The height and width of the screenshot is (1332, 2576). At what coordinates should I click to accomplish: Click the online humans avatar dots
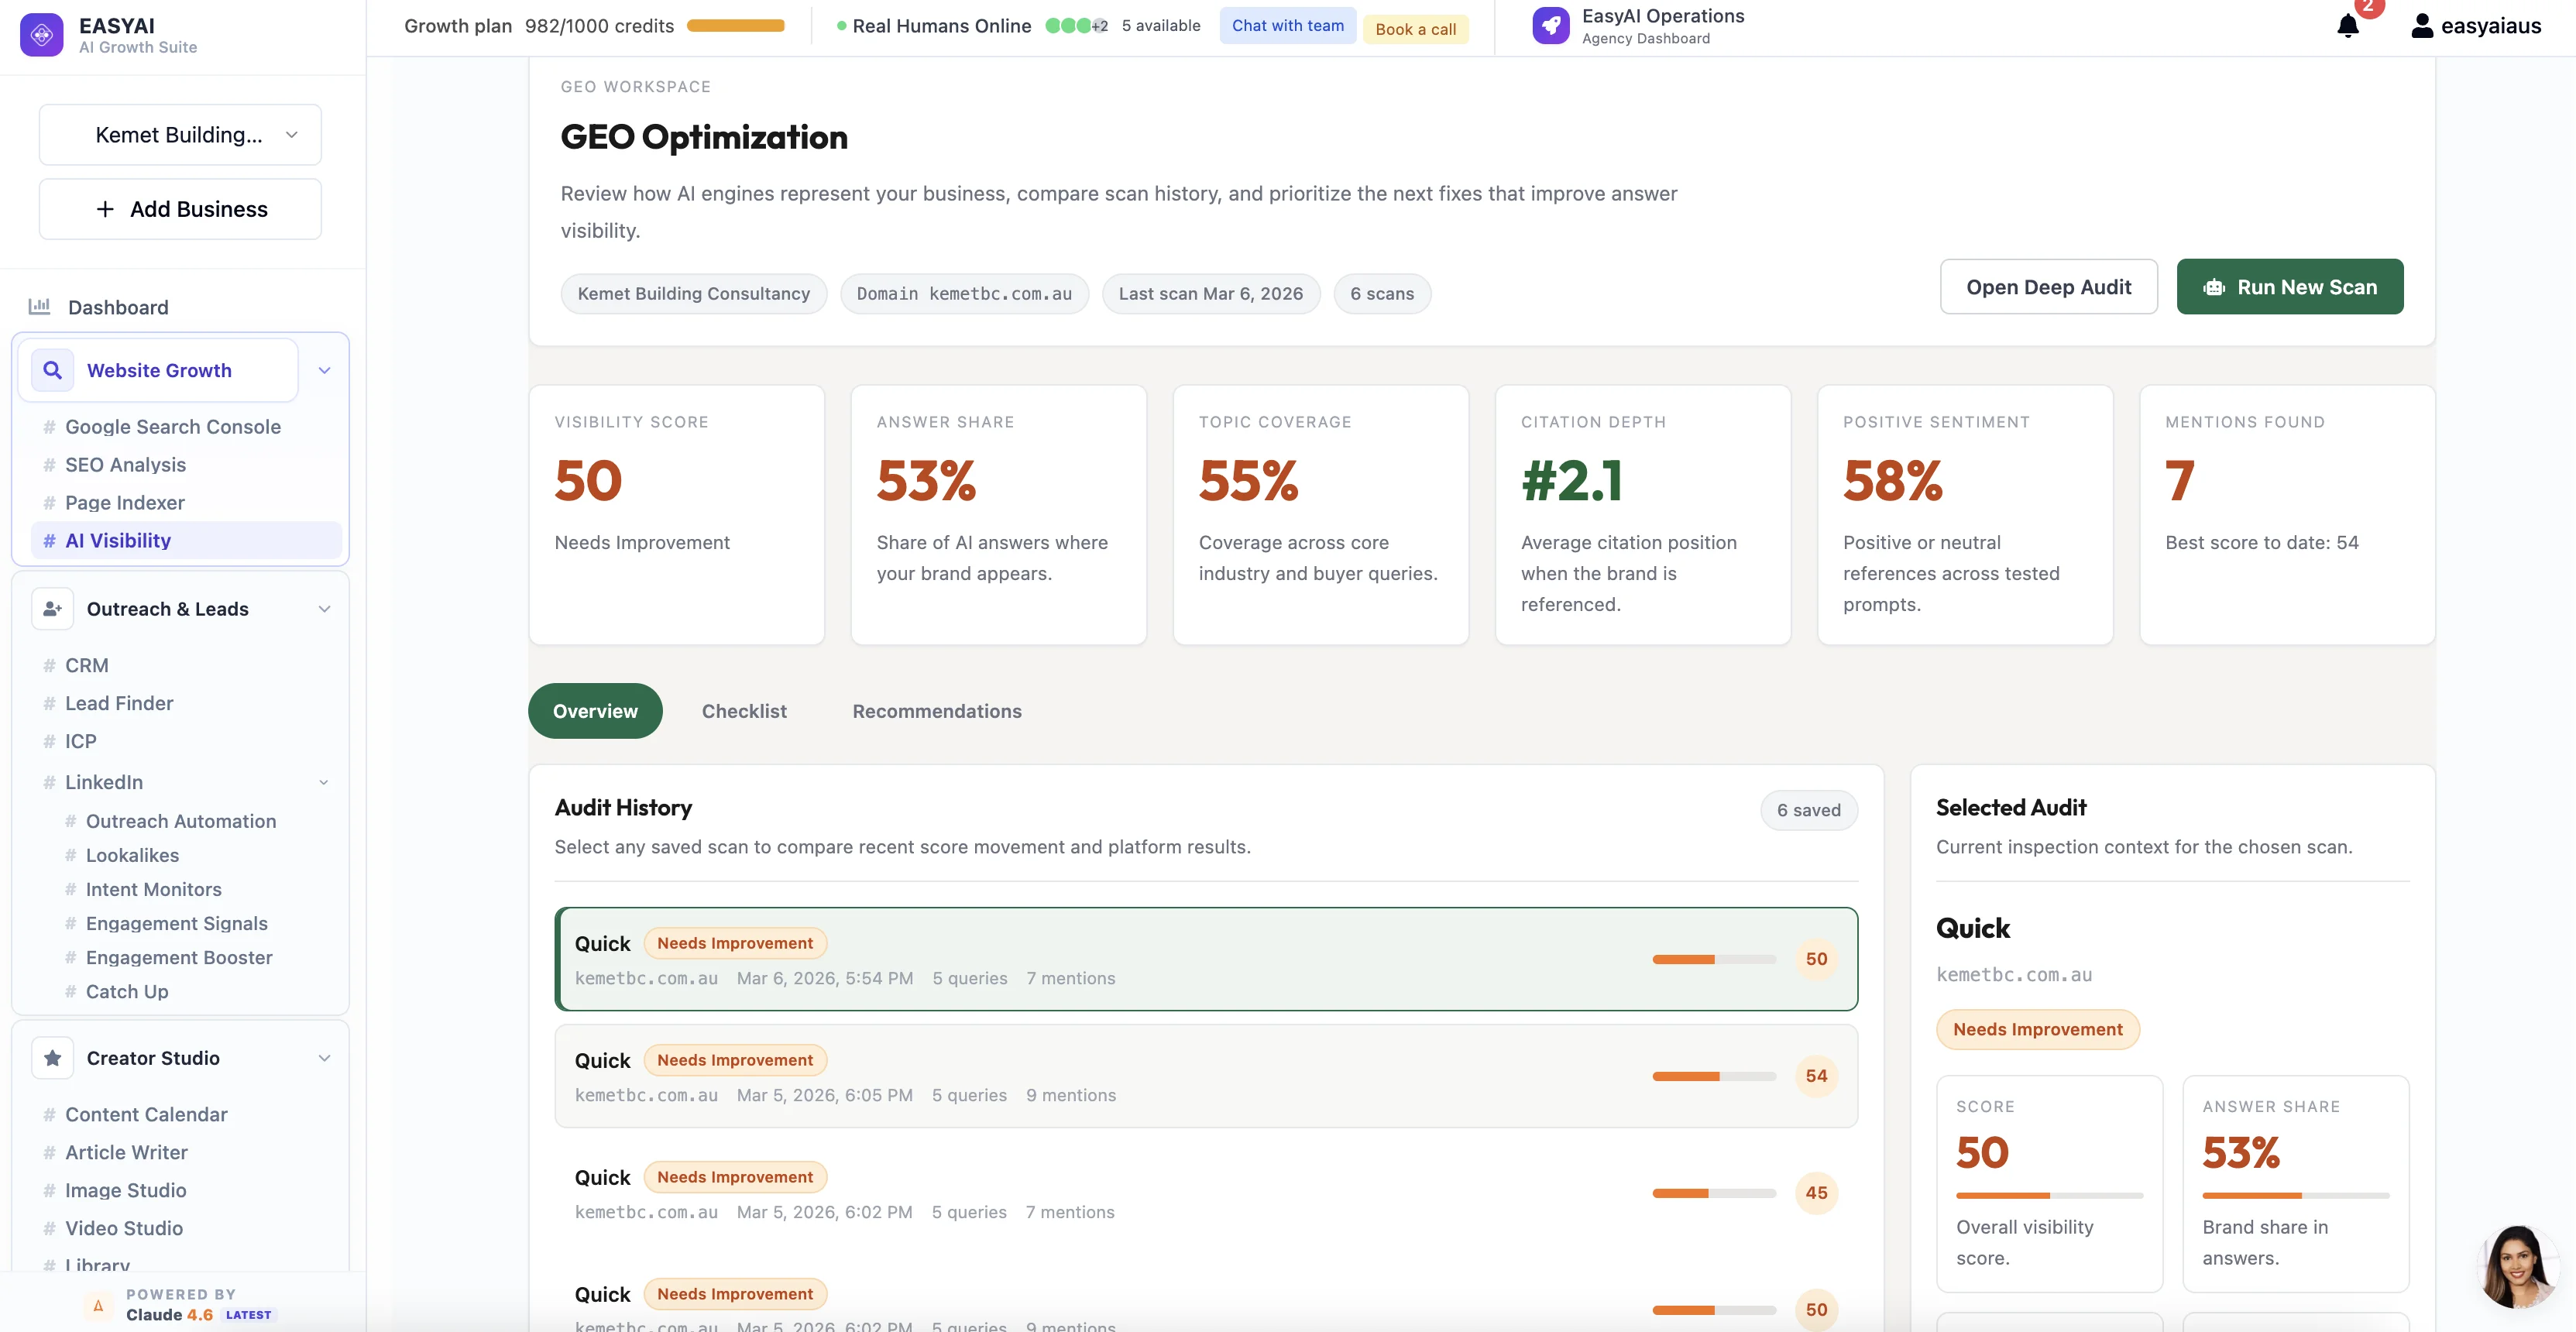pos(1075,26)
